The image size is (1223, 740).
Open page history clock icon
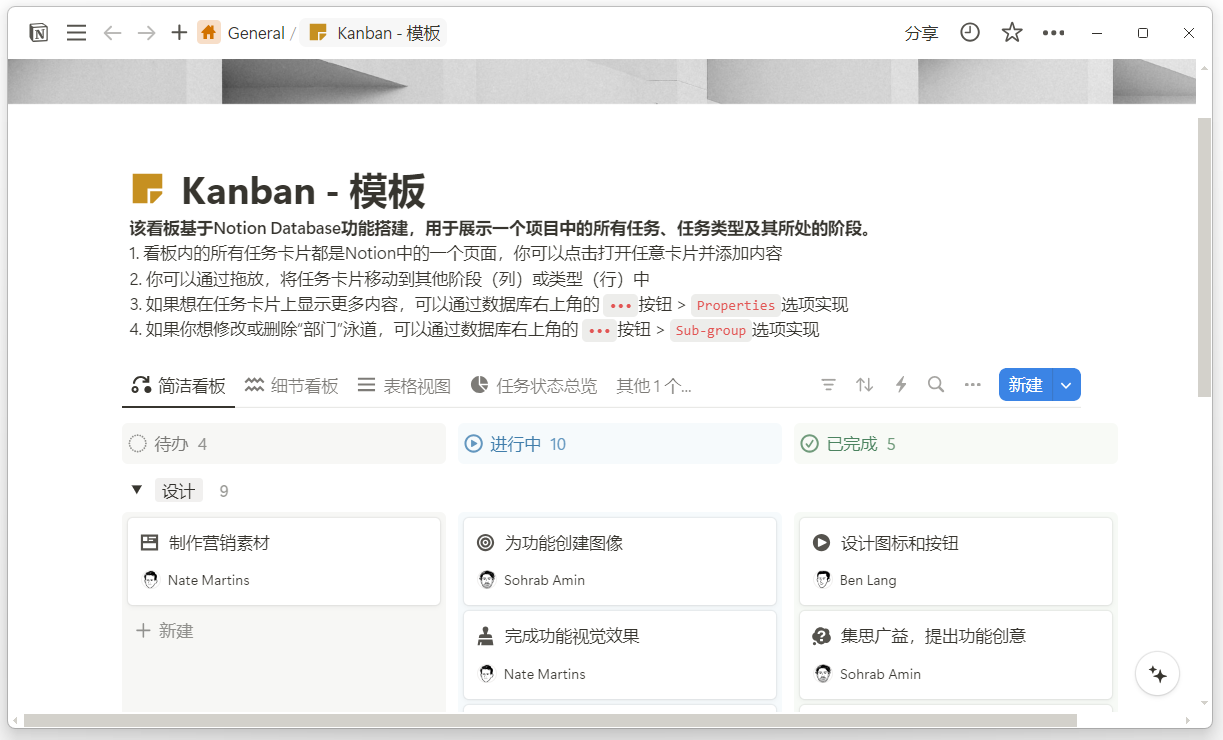click(970, 33)
